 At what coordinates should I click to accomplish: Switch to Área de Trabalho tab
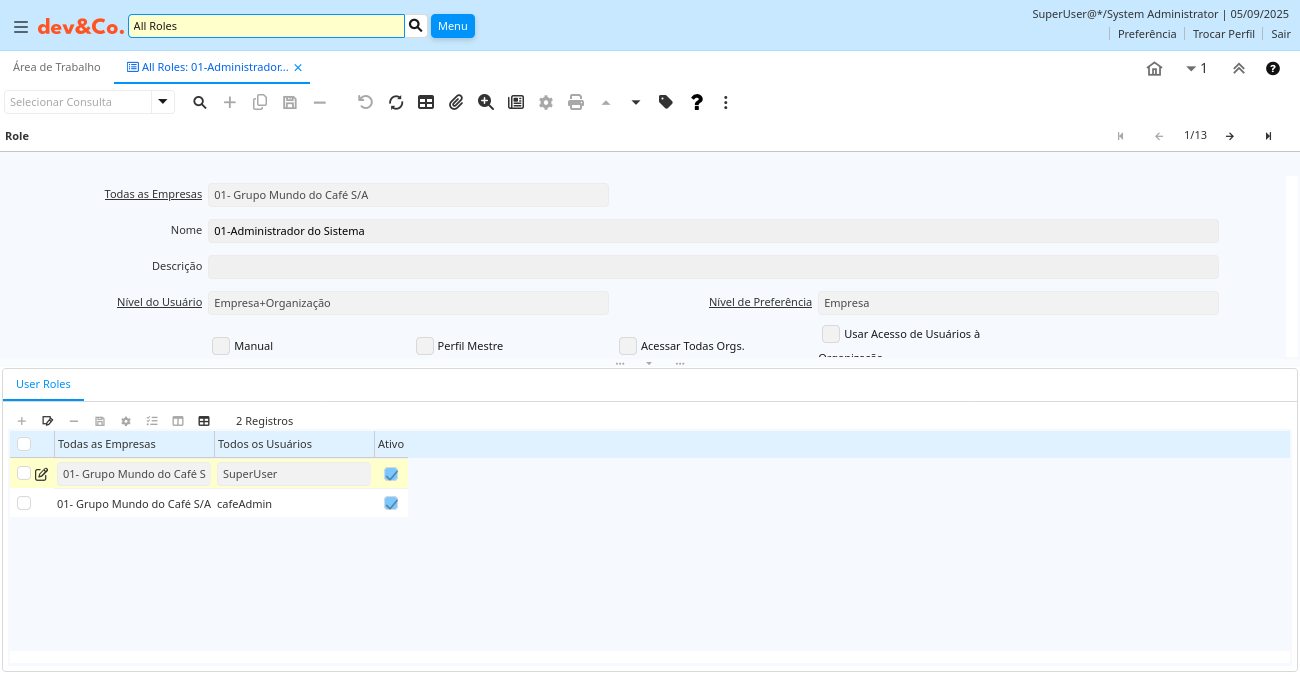click(57, 67)
